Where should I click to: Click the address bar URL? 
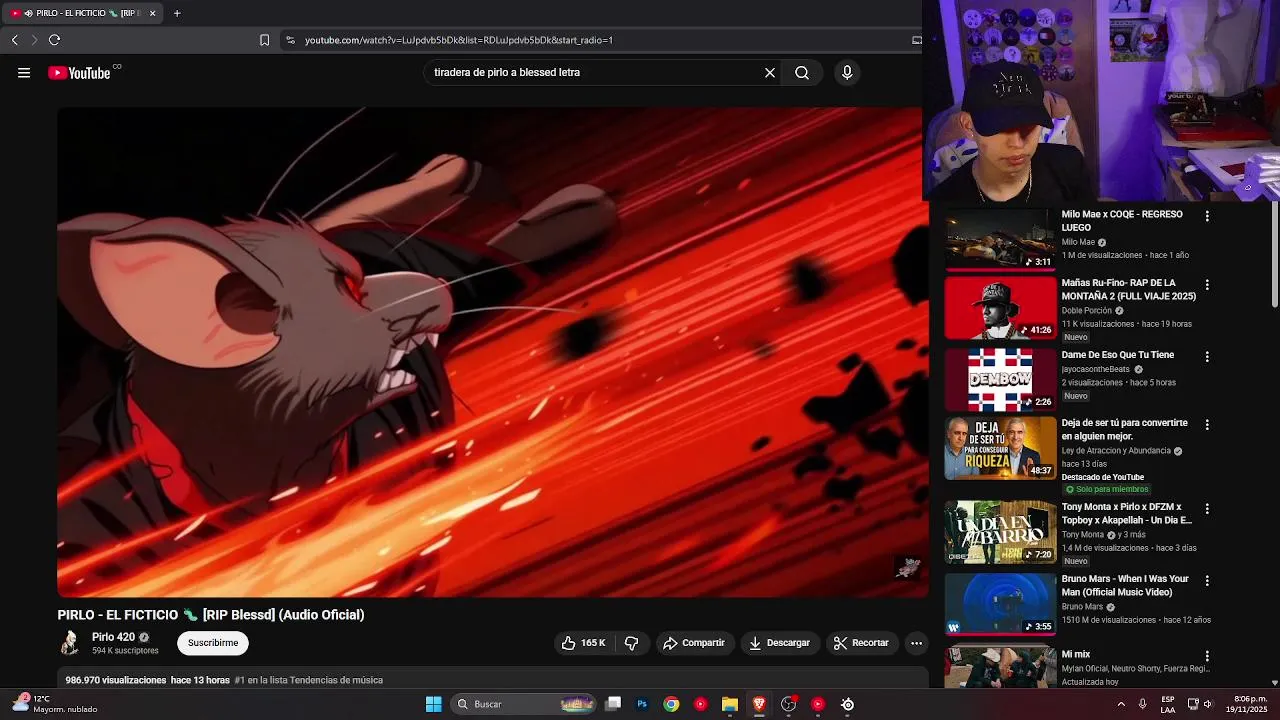point(459,40)
